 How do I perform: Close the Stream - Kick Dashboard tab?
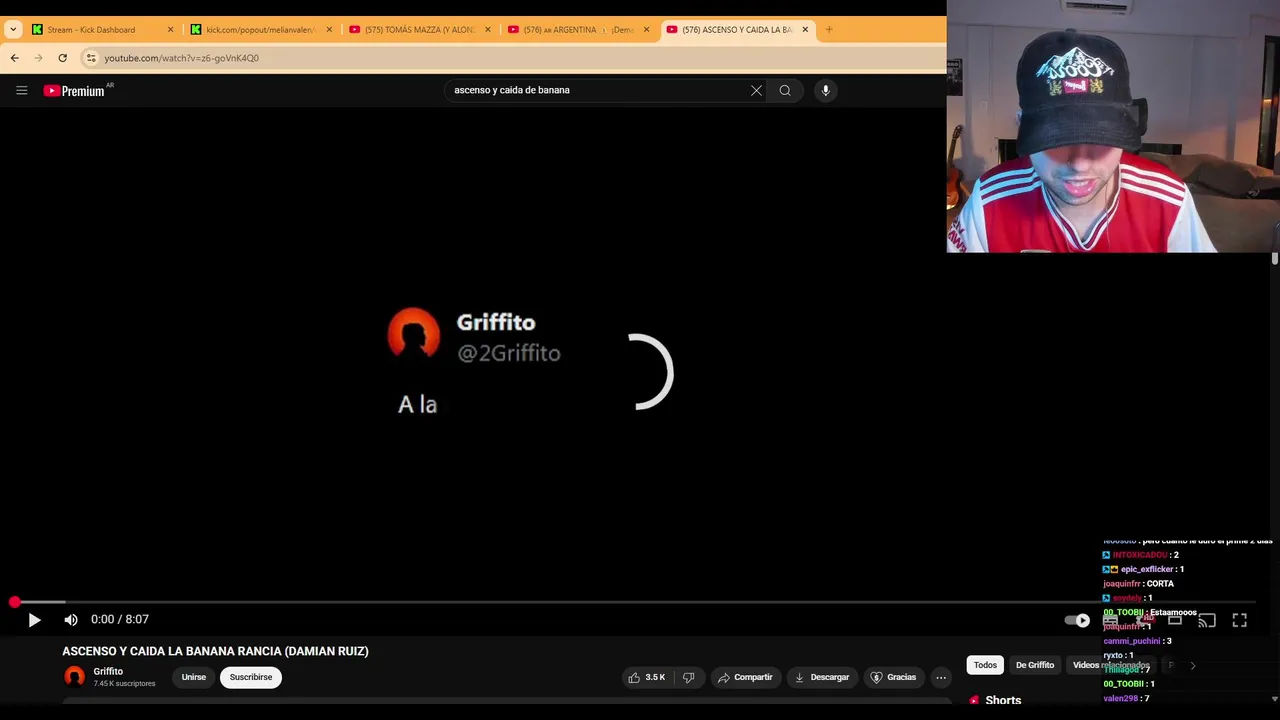(x=170, y=30)
